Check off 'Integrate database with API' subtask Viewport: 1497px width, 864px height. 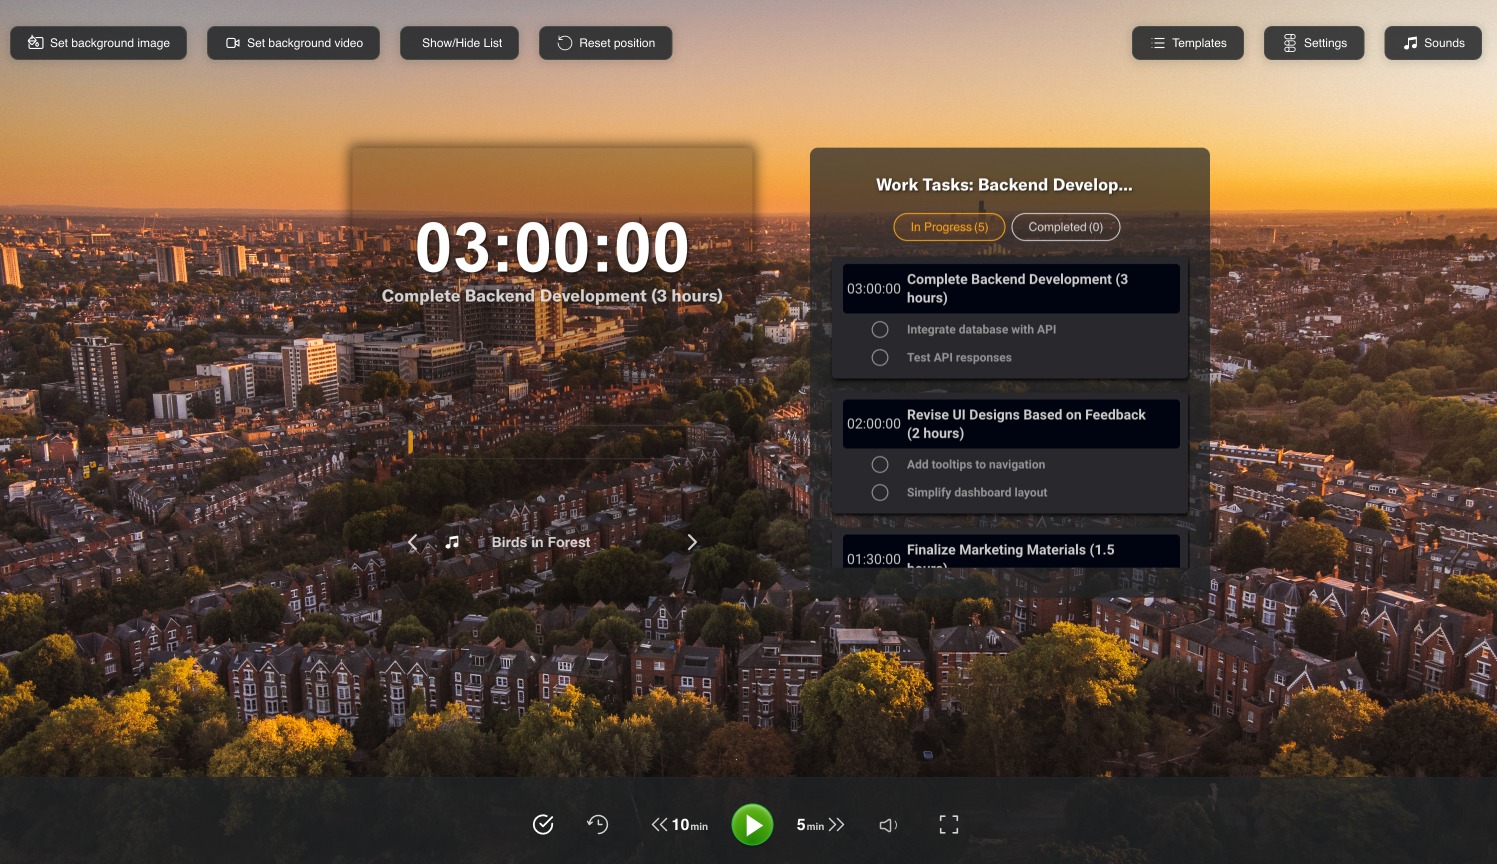879,329
